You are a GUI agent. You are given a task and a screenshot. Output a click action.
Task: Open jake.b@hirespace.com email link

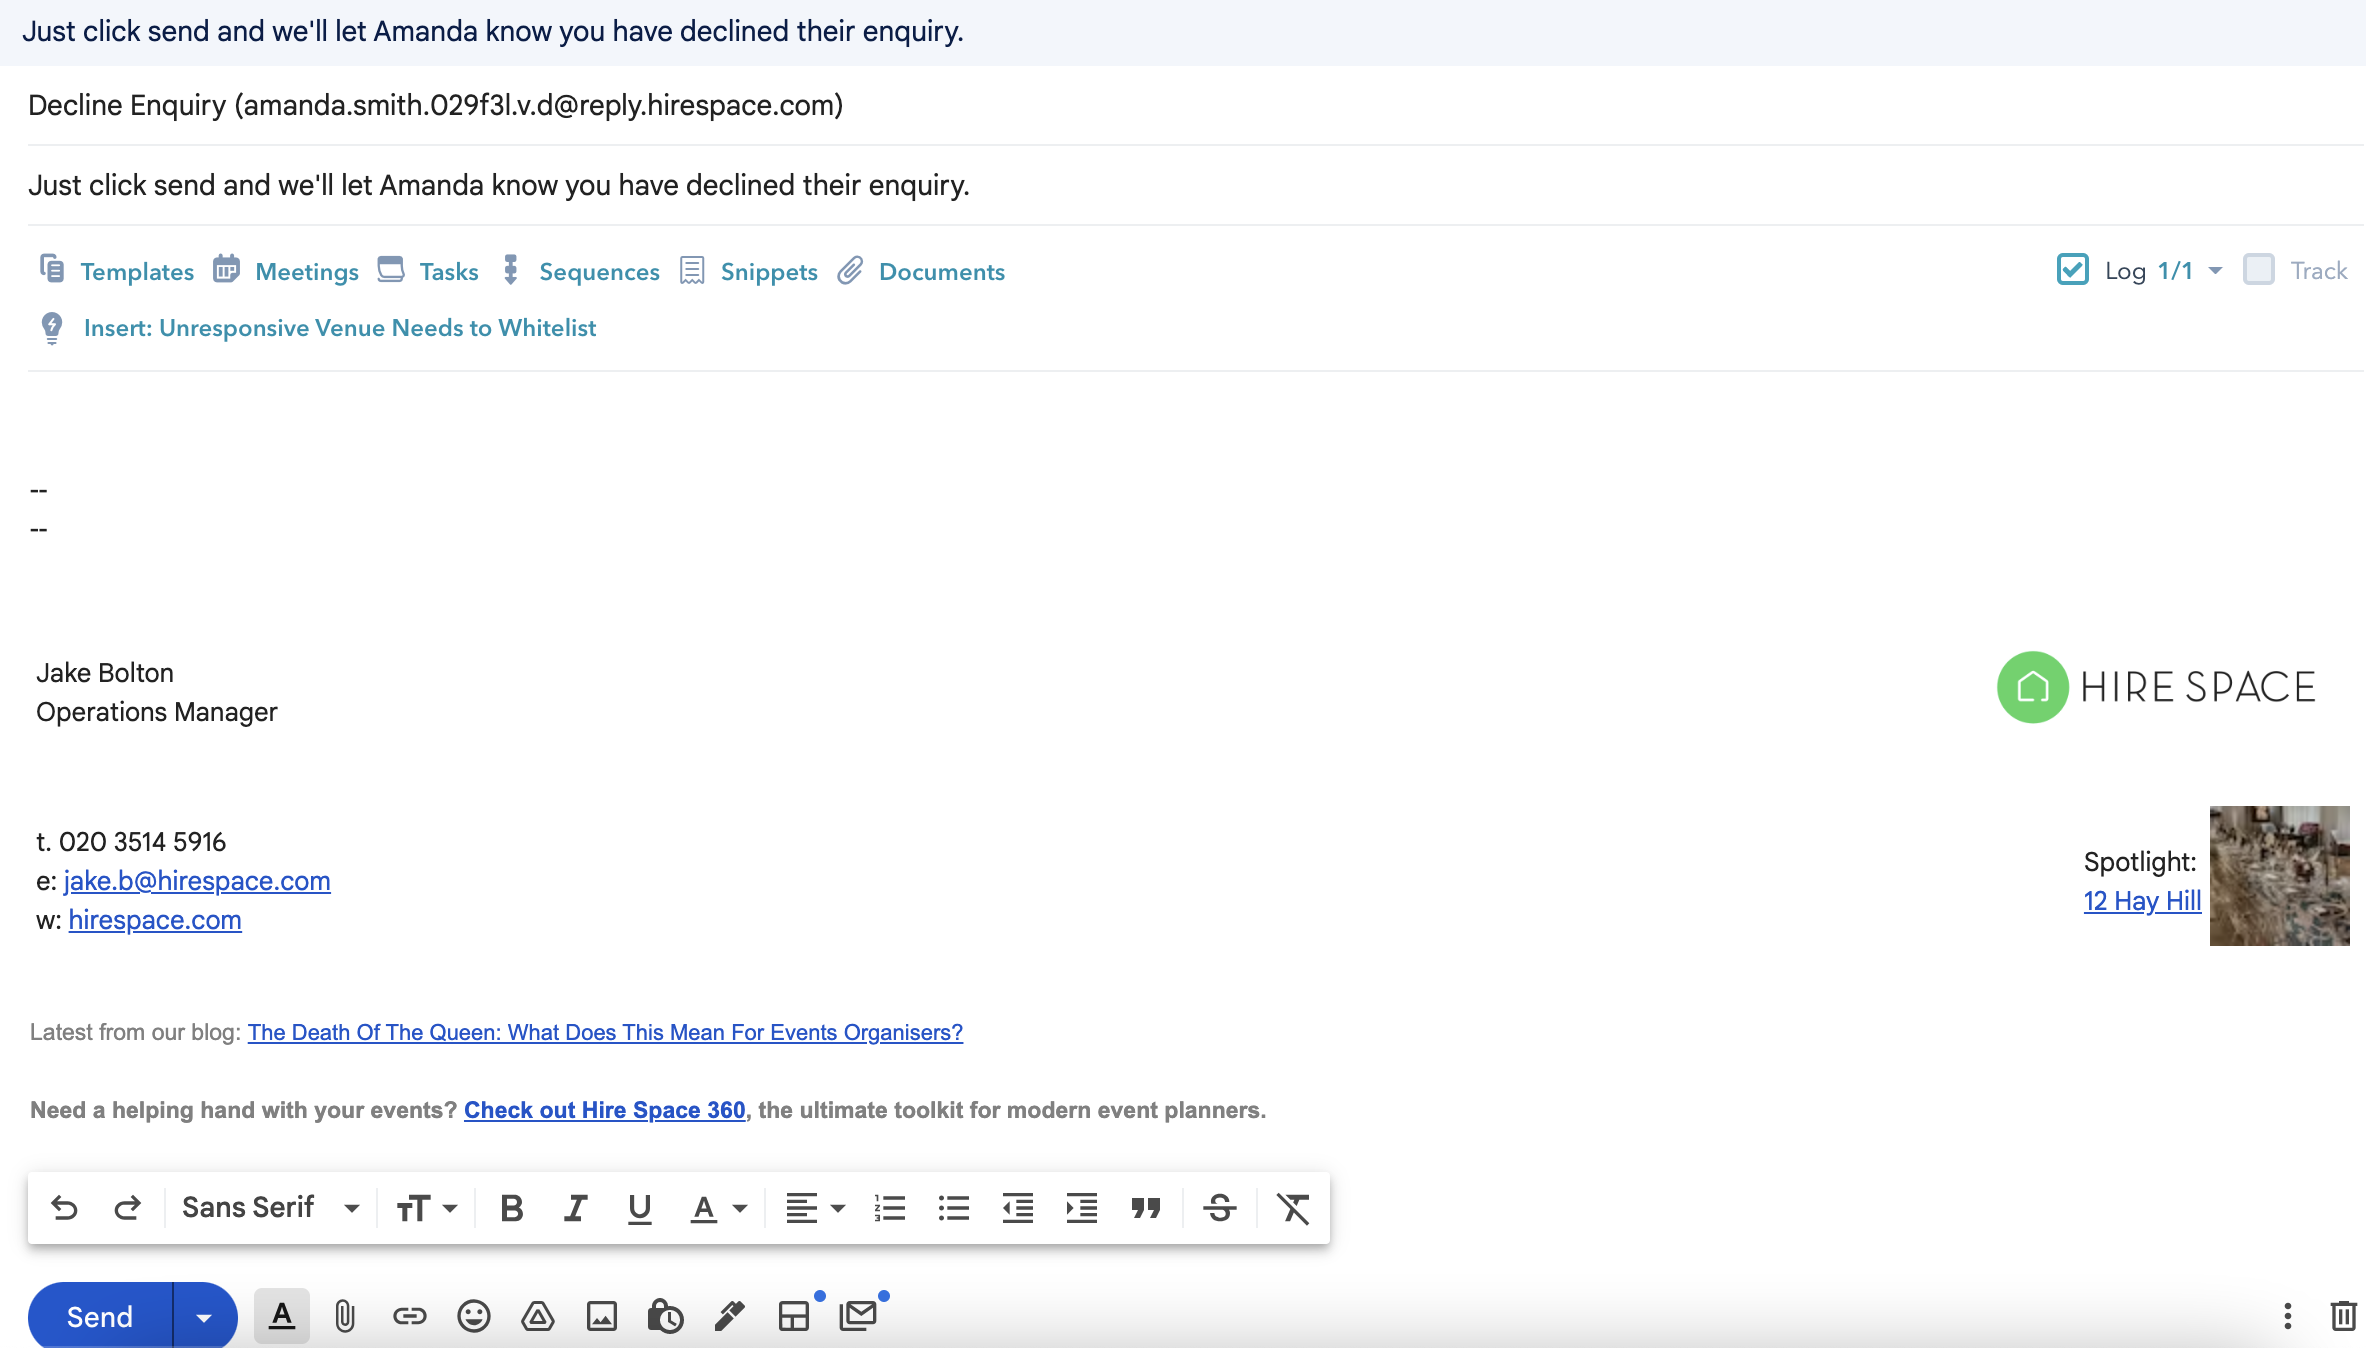[197, 881]
